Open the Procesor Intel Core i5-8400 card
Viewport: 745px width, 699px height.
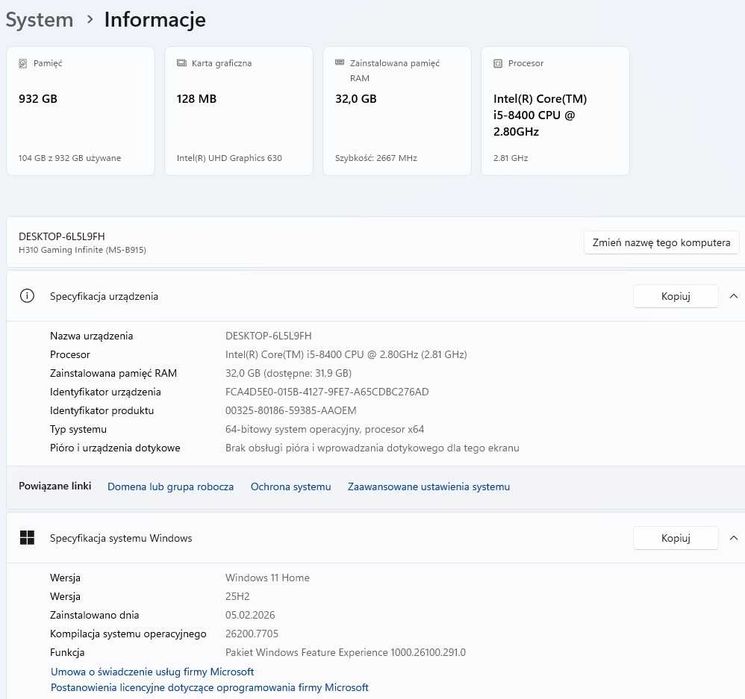[555, 111]
